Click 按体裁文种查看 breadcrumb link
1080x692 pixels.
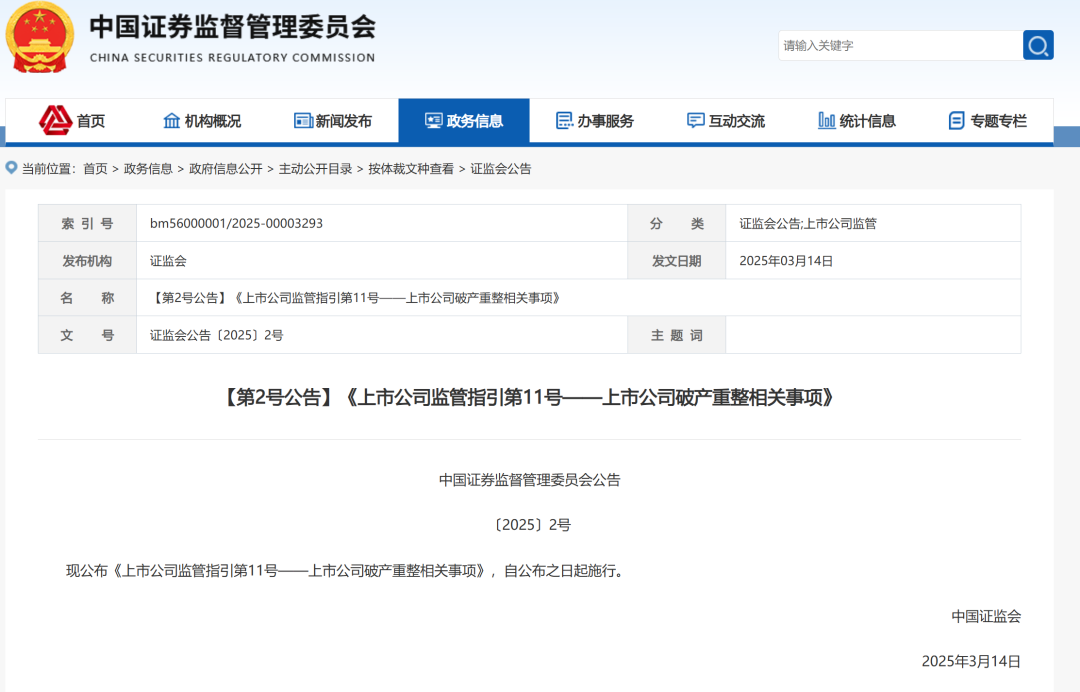tap(411, 169)
